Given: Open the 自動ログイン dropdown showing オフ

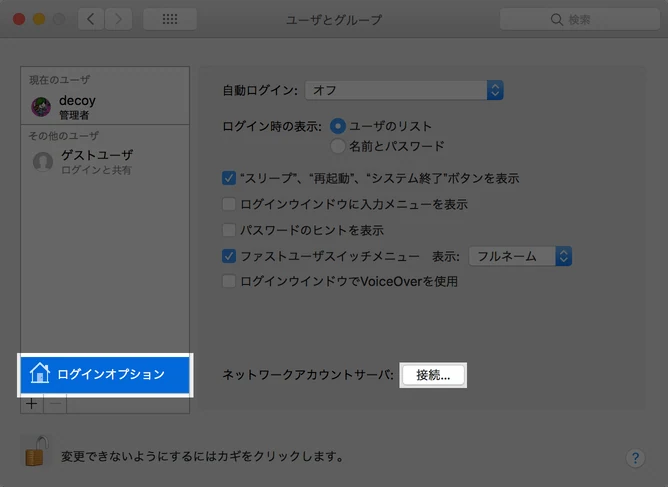Looking at the screenshot, I should coord(404,90).
